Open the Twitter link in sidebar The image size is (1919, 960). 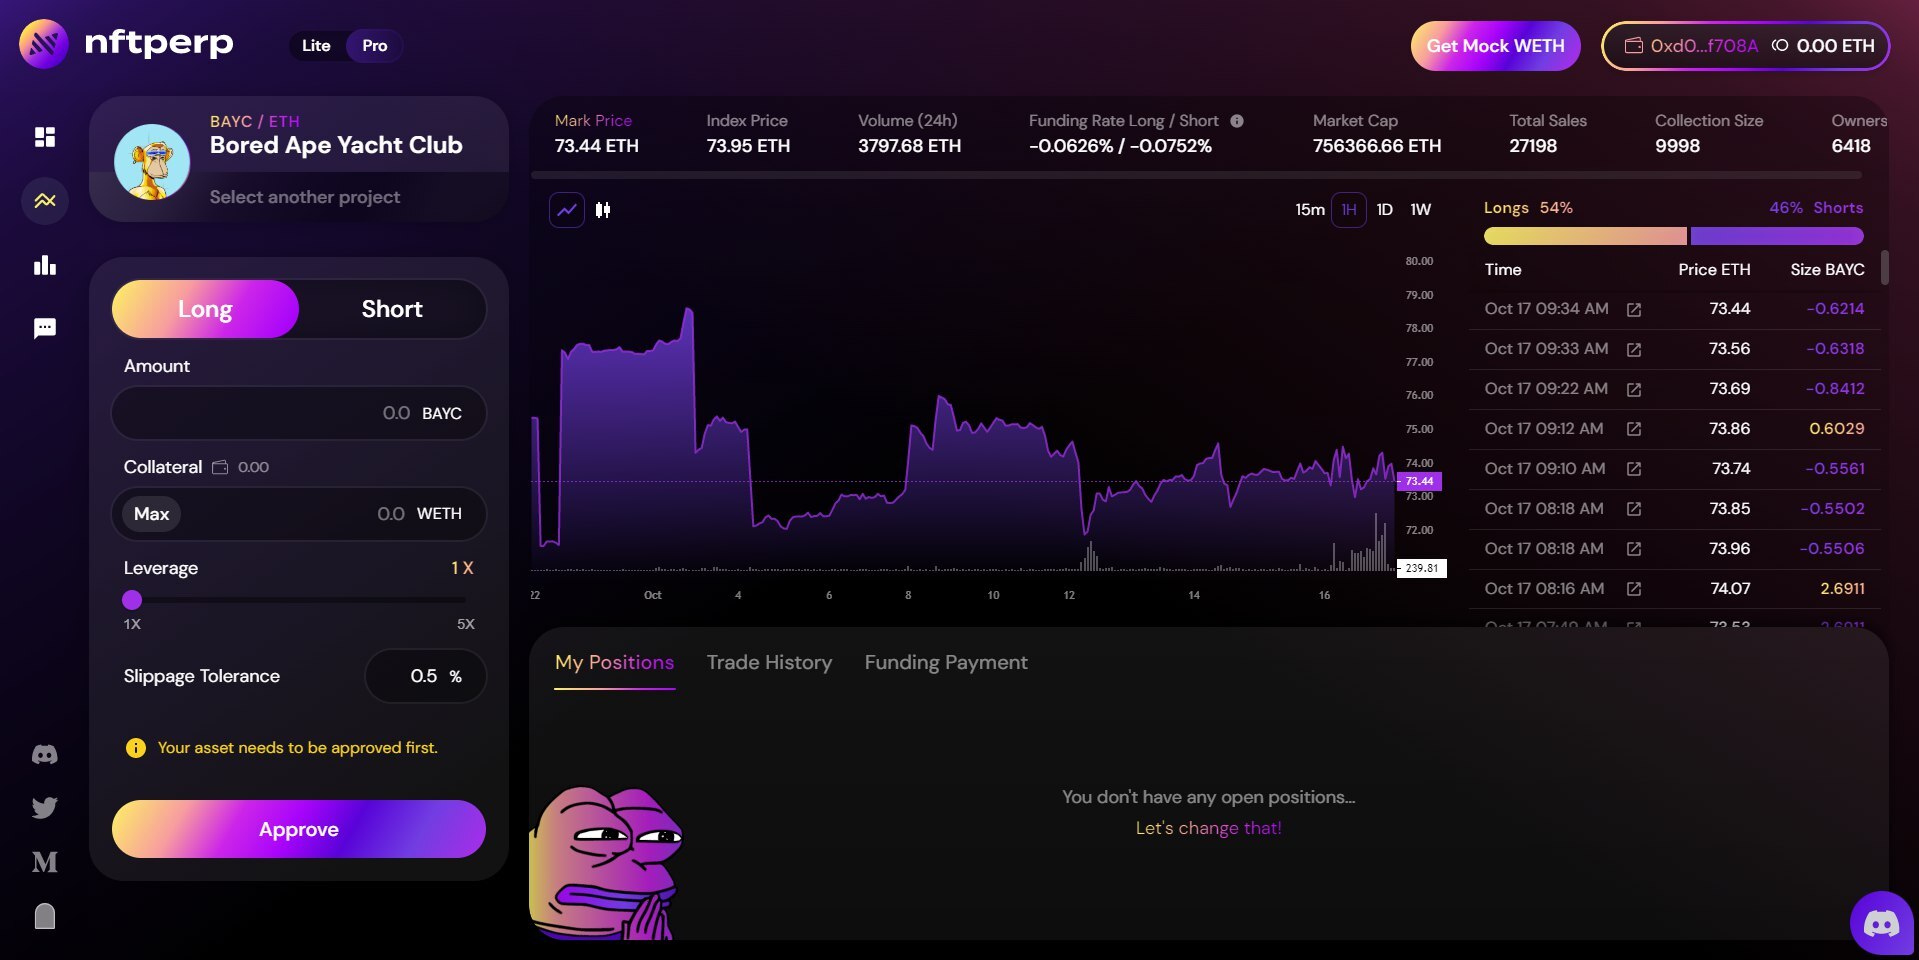click(x=45, y=808)
